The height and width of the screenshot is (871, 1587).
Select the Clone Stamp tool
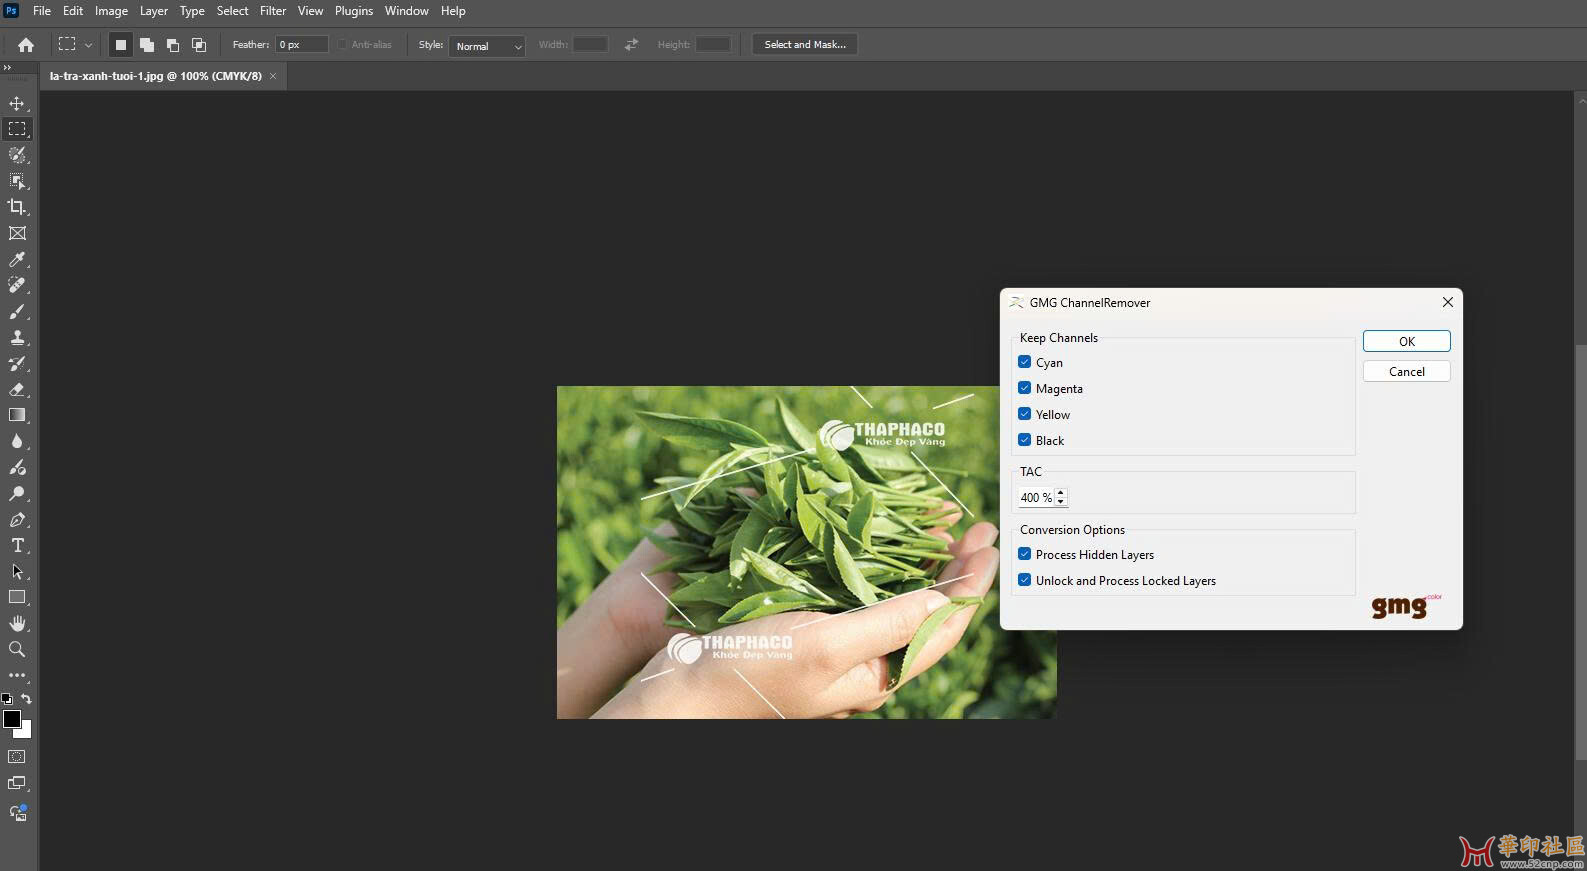(17, 337)
